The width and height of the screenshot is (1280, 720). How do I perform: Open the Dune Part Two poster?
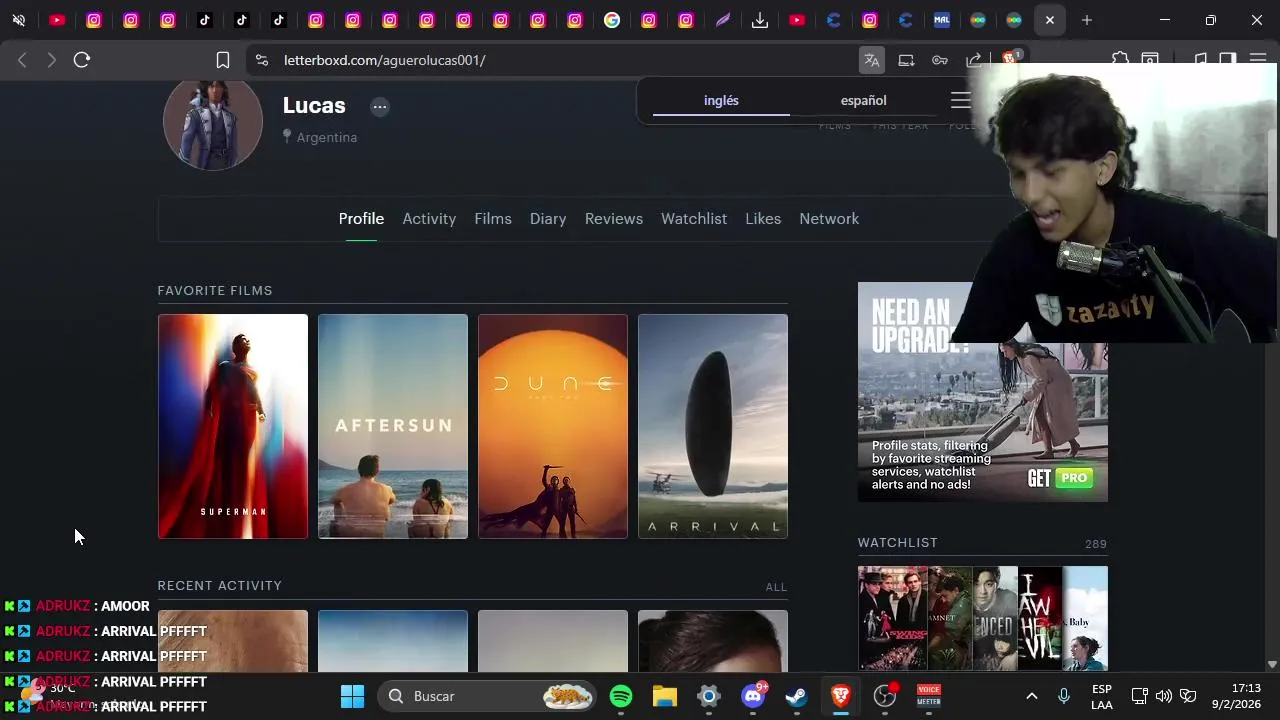[553, 426]
